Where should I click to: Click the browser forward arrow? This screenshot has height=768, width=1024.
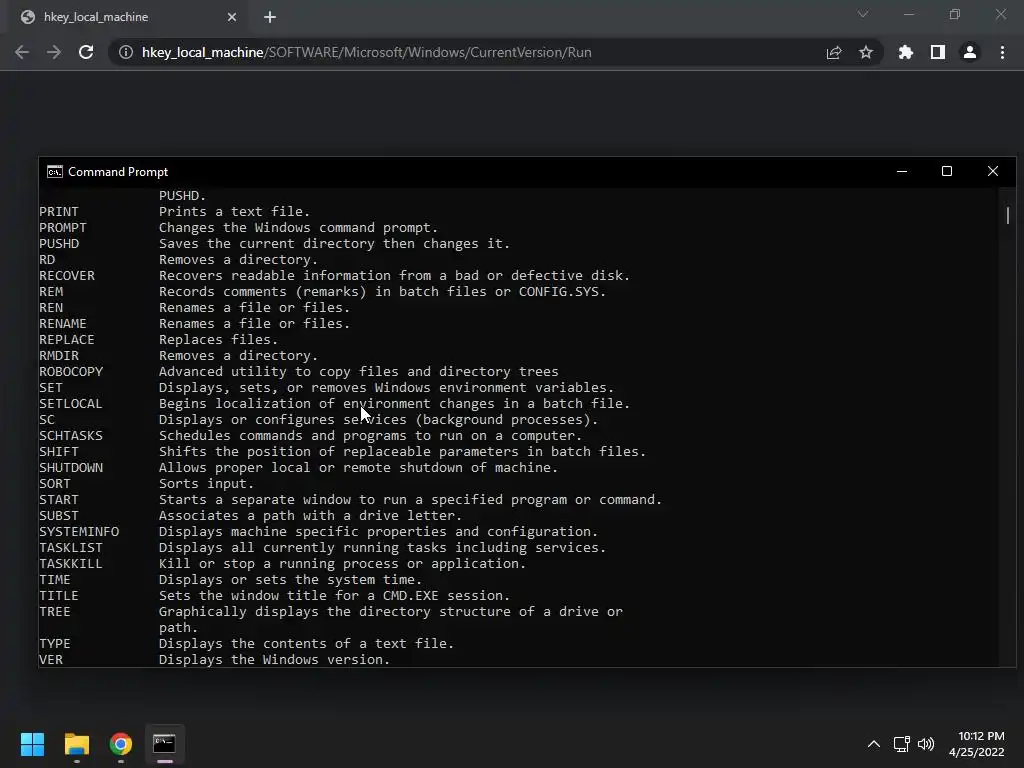[x=54, y=52]
